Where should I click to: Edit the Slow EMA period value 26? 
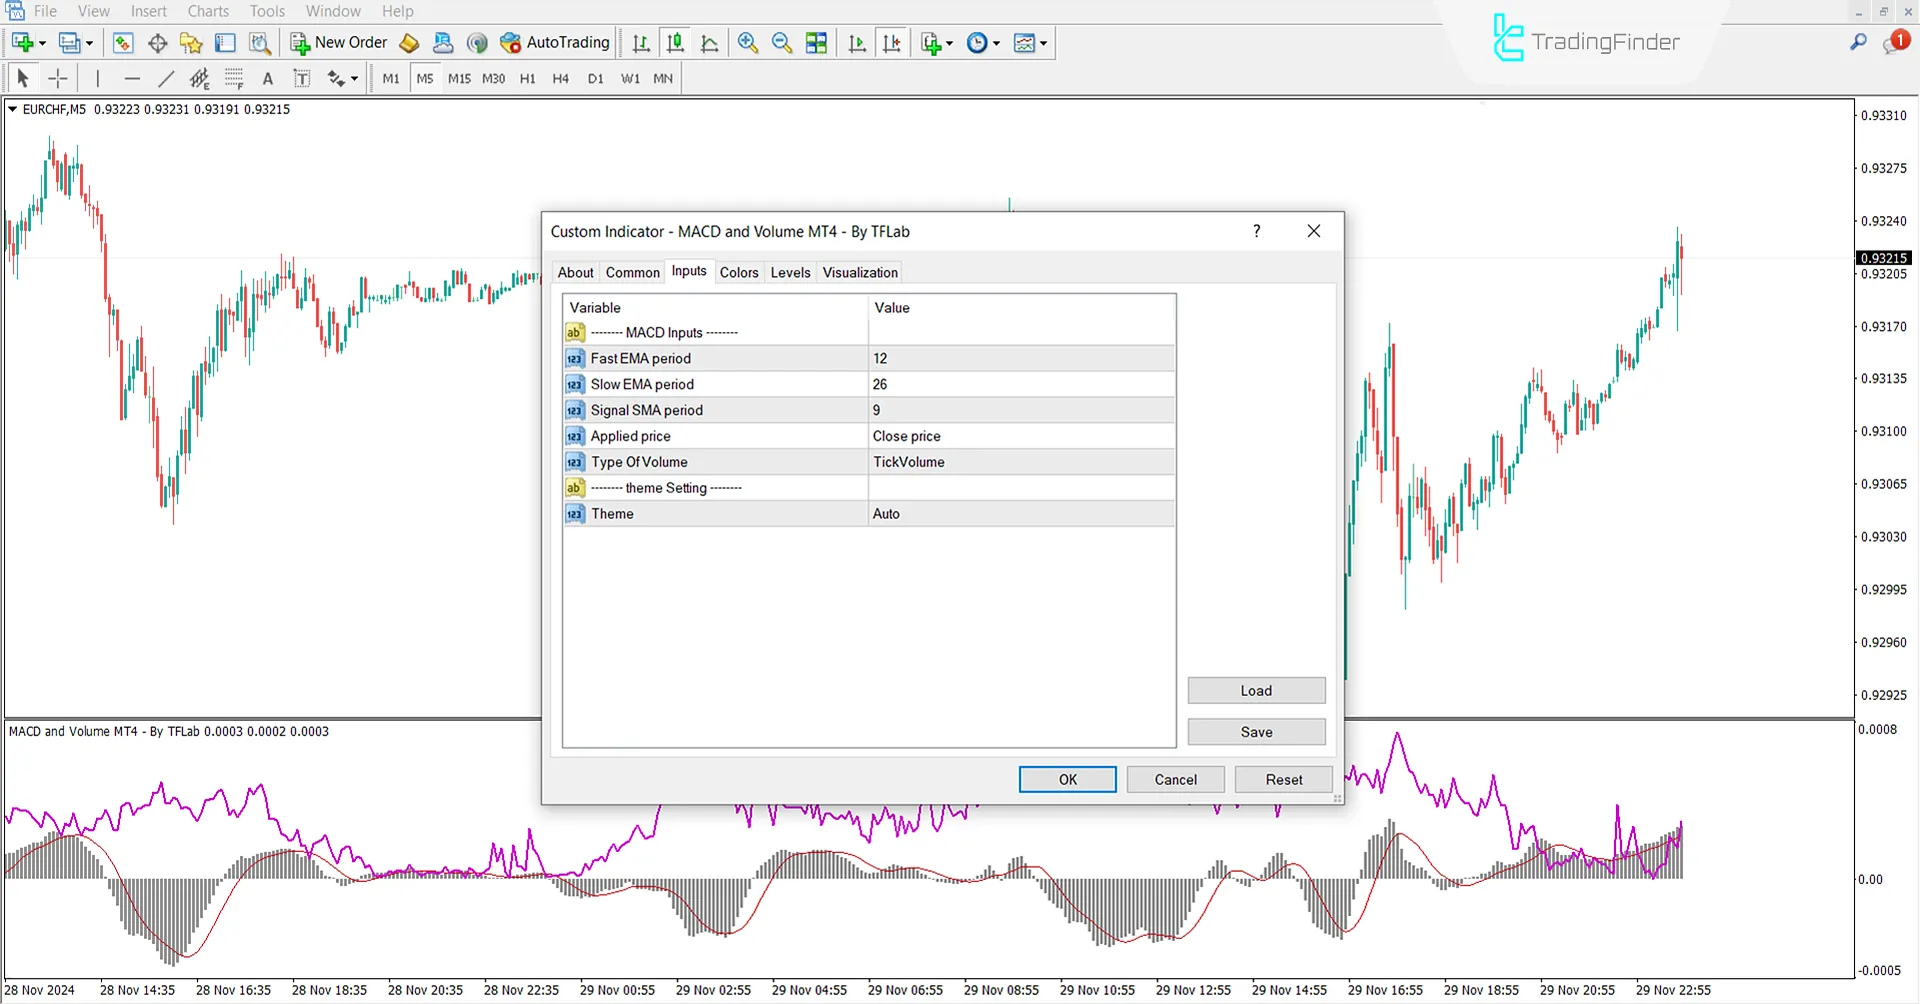pyautogui.click(x=1021, y=384)
